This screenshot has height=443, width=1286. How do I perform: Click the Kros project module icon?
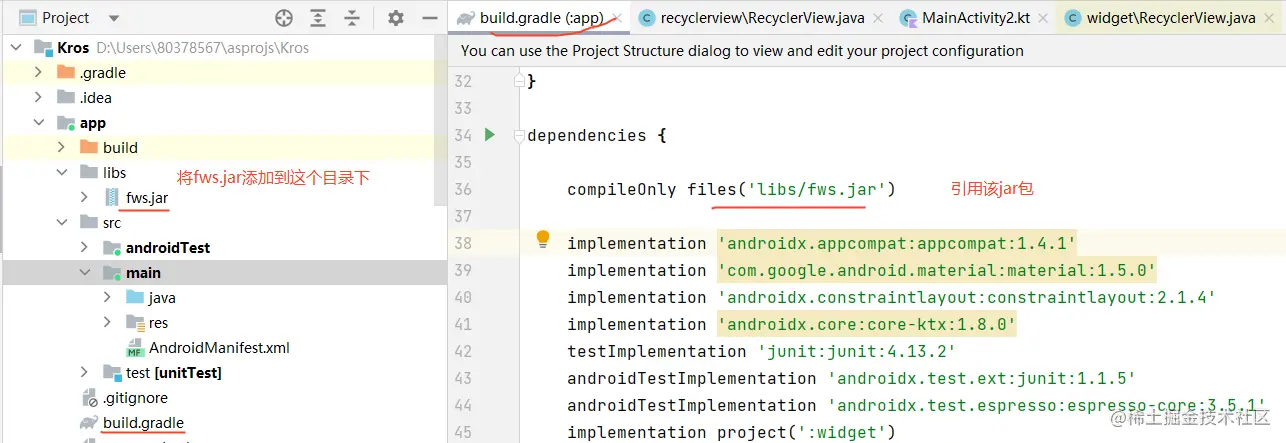(42, 47)
